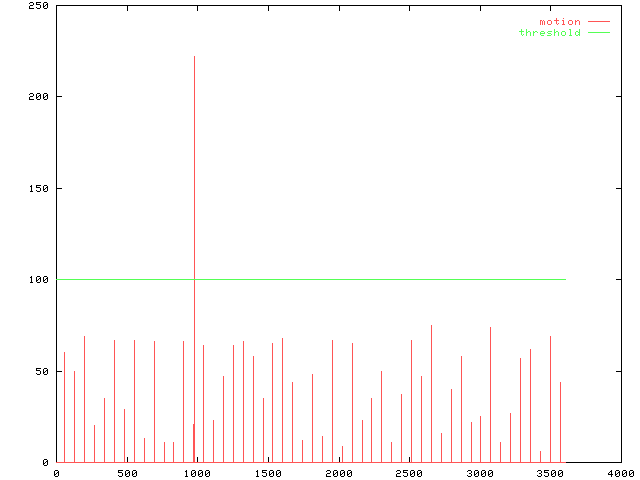Screen dimensions: 640x480
Task: Click the x-axis label 500
Action: (x=126, y=473)
